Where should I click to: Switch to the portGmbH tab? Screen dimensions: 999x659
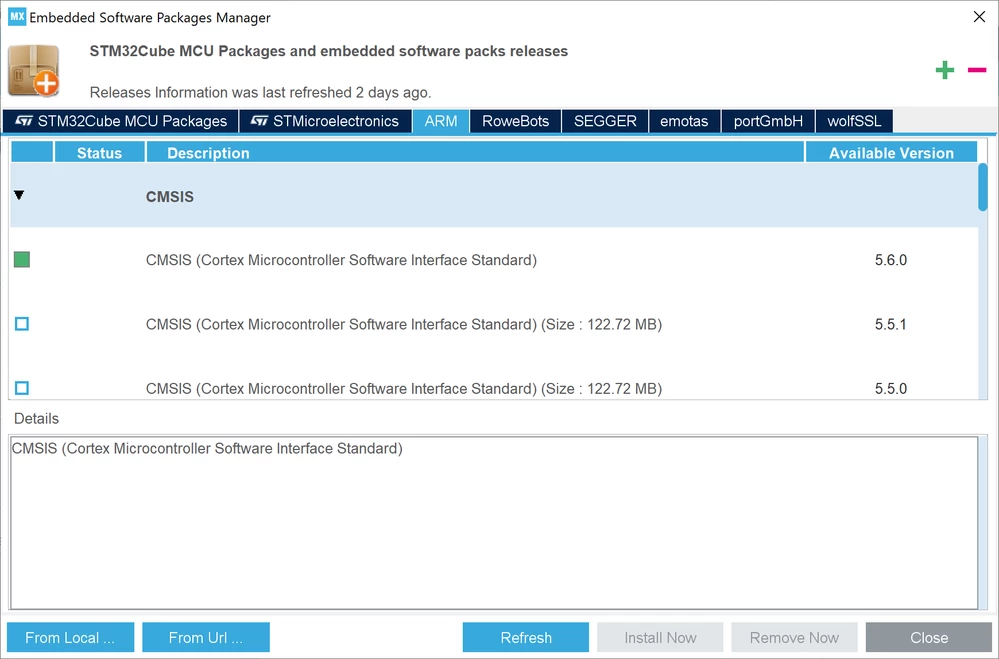(x=768, y=121)
